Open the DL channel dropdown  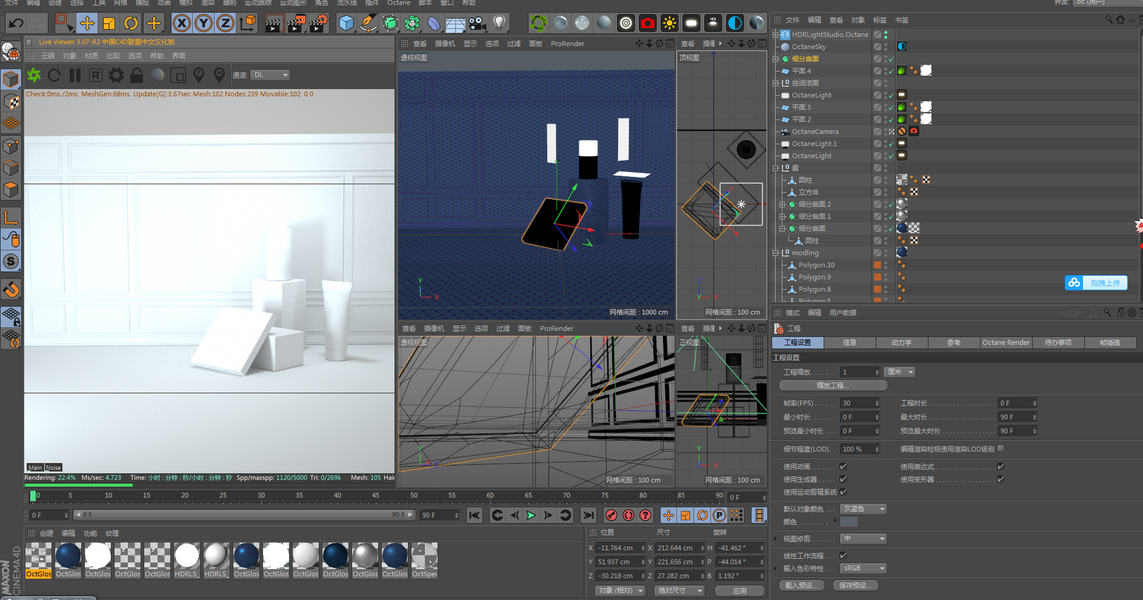[270, 75]
